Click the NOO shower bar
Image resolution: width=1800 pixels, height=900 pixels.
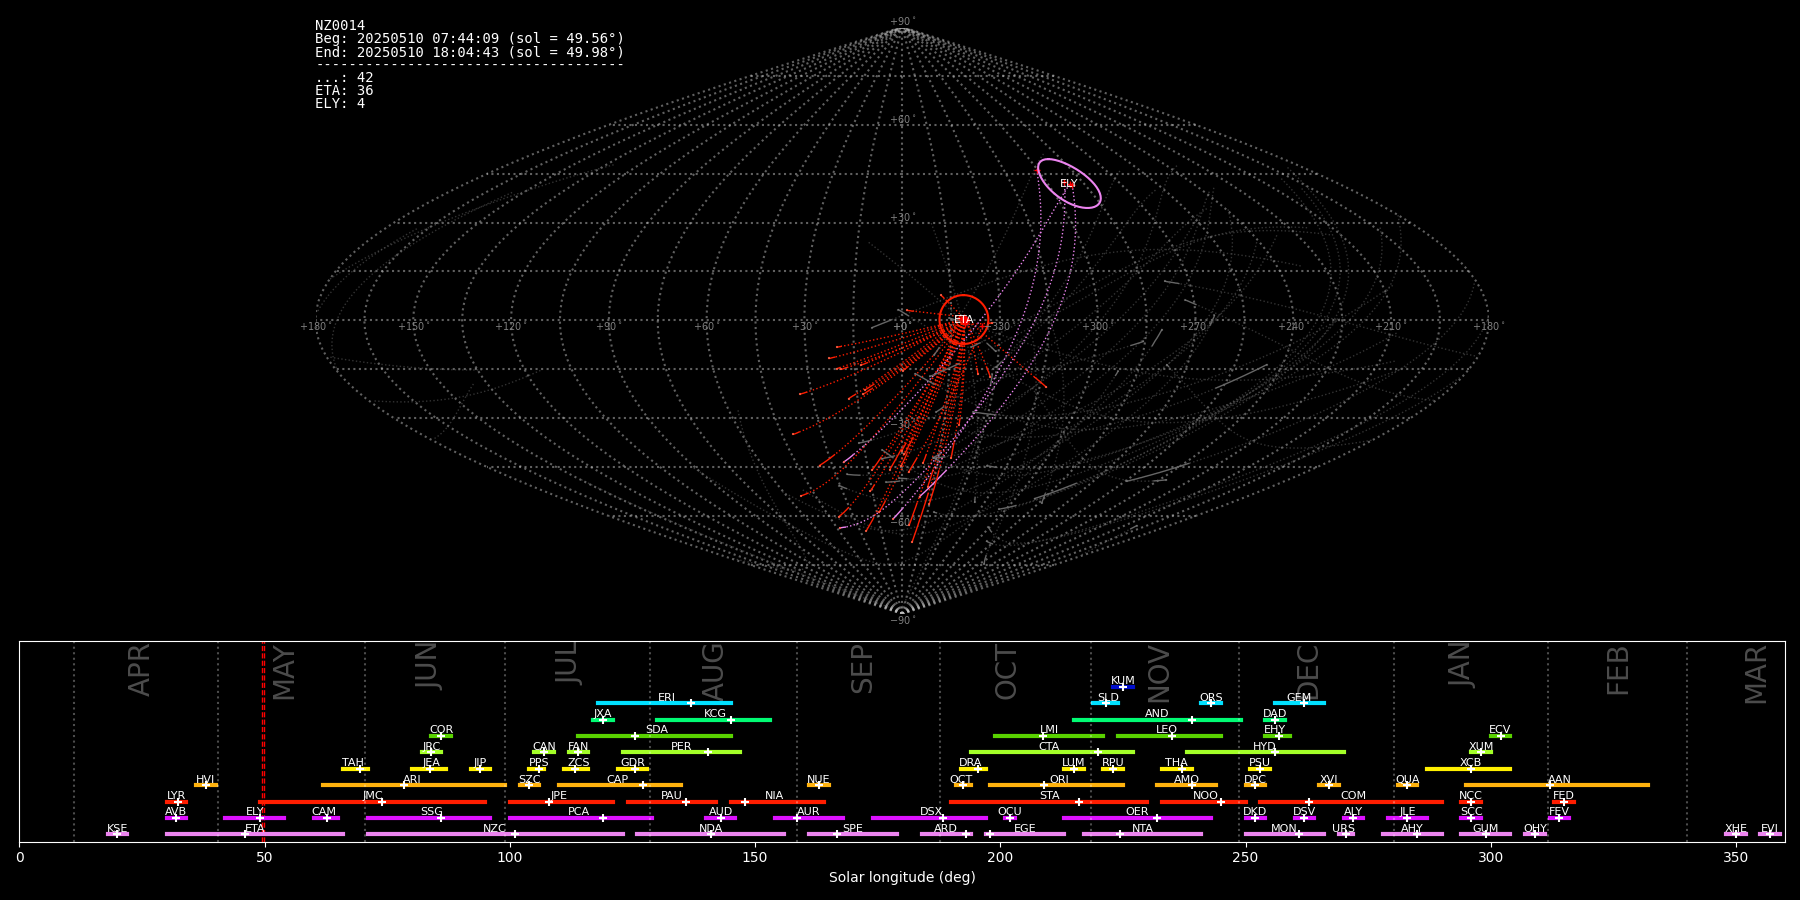[1204, 802]
